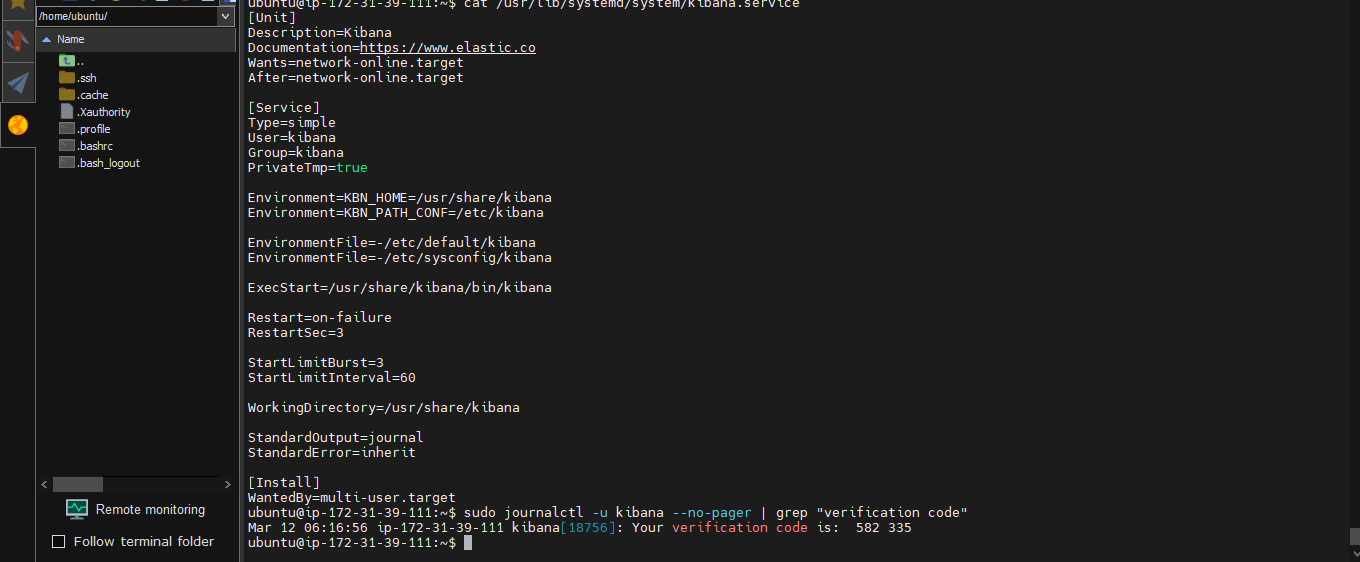This screenshot has height=562, width=1360.
Task: Click the "Group=kibana" line
Action: point(296,152)
